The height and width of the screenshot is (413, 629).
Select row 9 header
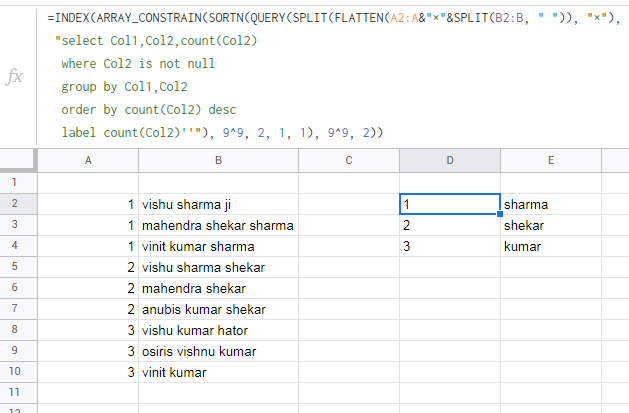18,350
